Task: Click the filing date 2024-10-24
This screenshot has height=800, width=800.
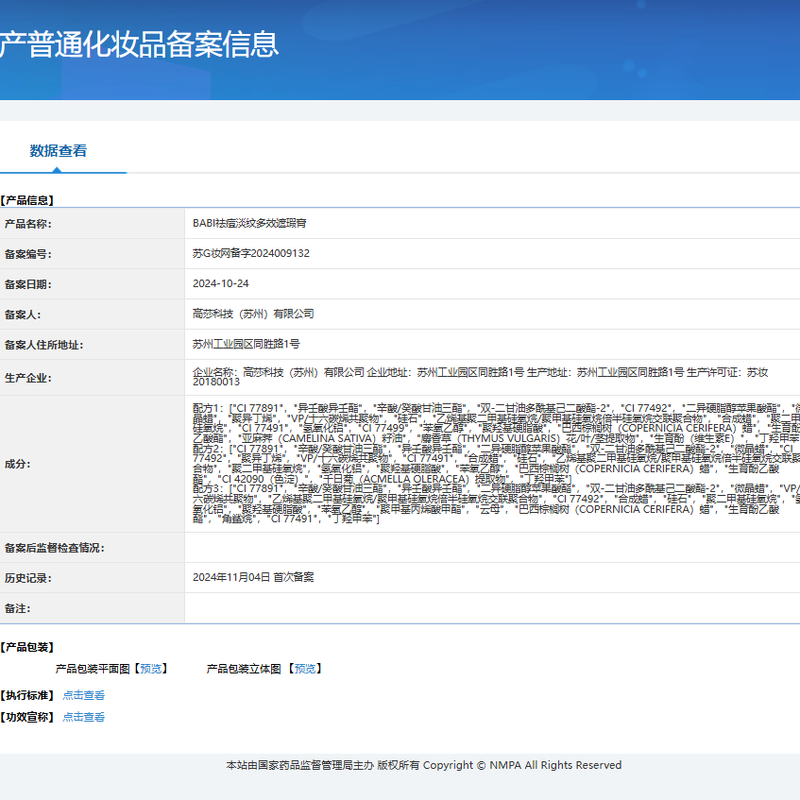Action: point(220,284)
